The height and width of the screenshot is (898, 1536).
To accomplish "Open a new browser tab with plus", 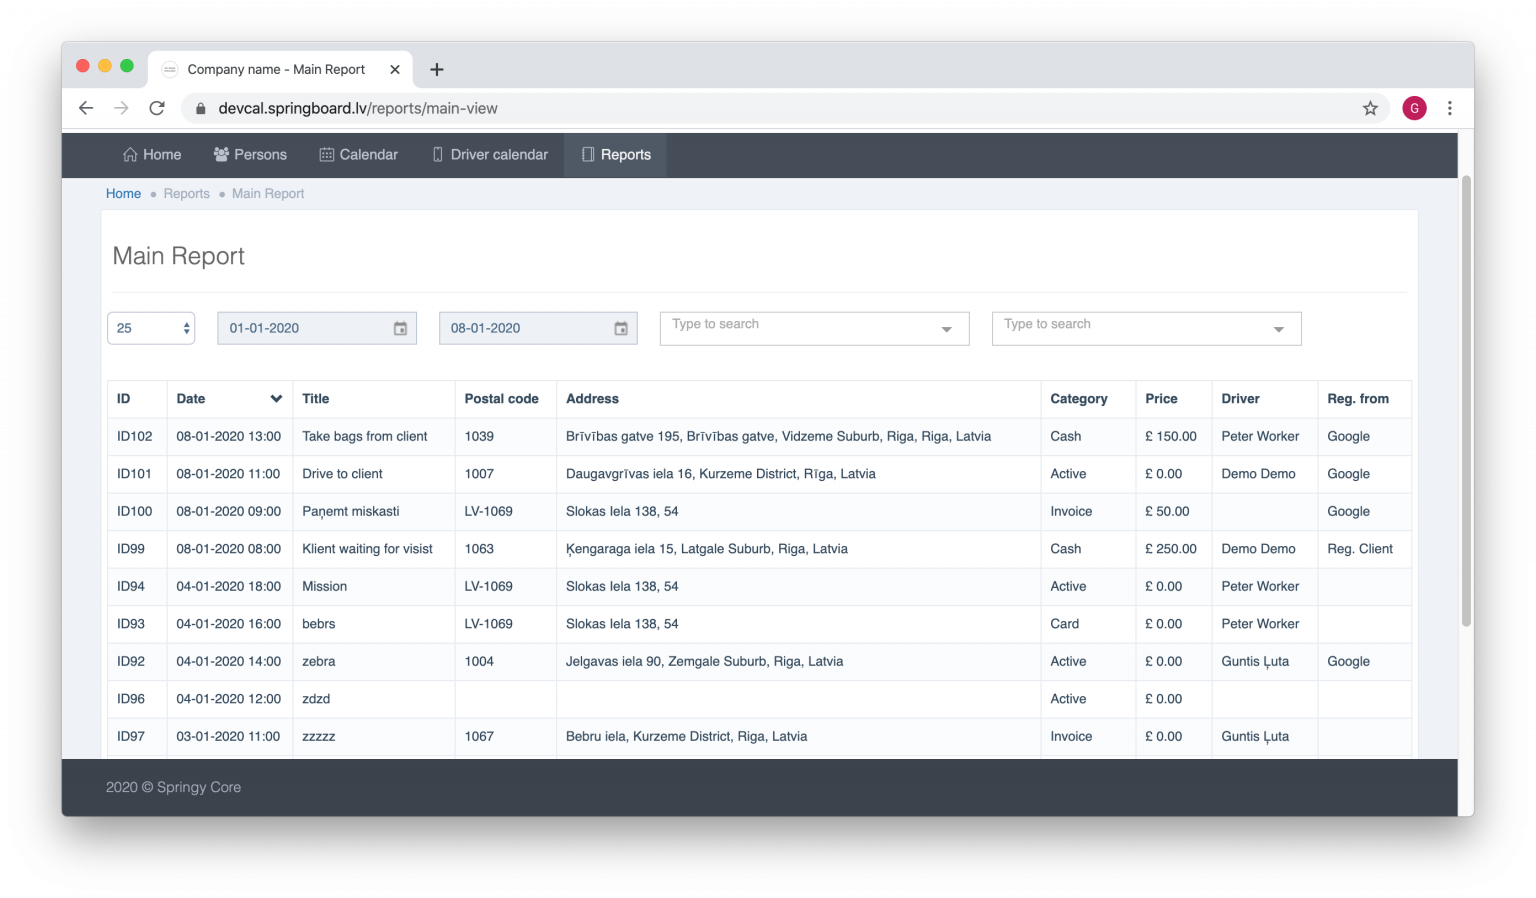I will [x=437, y=69].
